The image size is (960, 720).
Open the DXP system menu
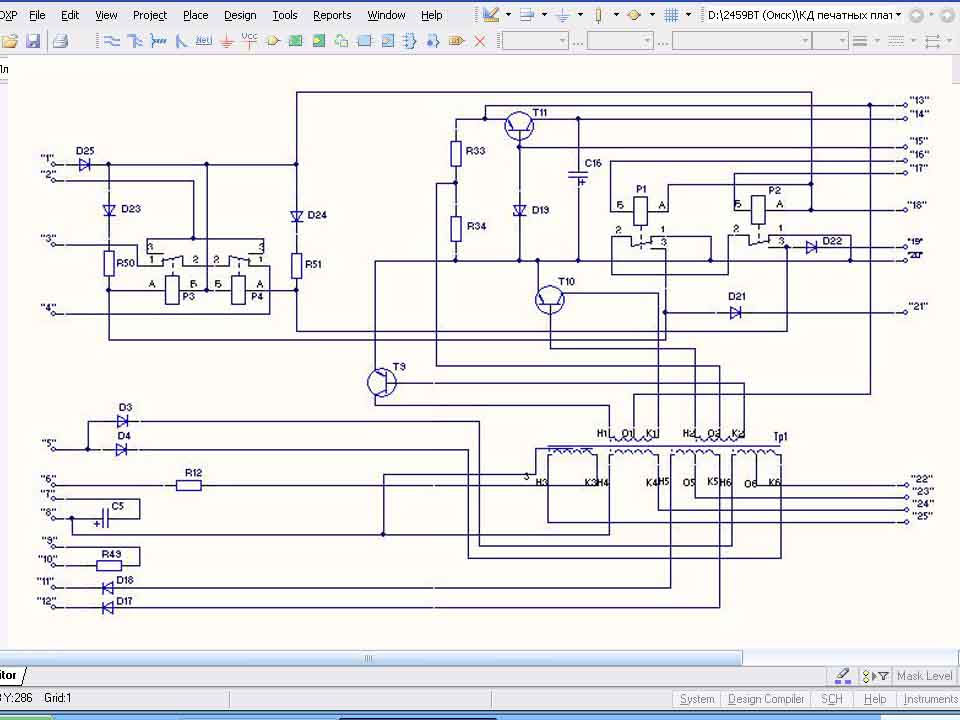click(8, 15)
